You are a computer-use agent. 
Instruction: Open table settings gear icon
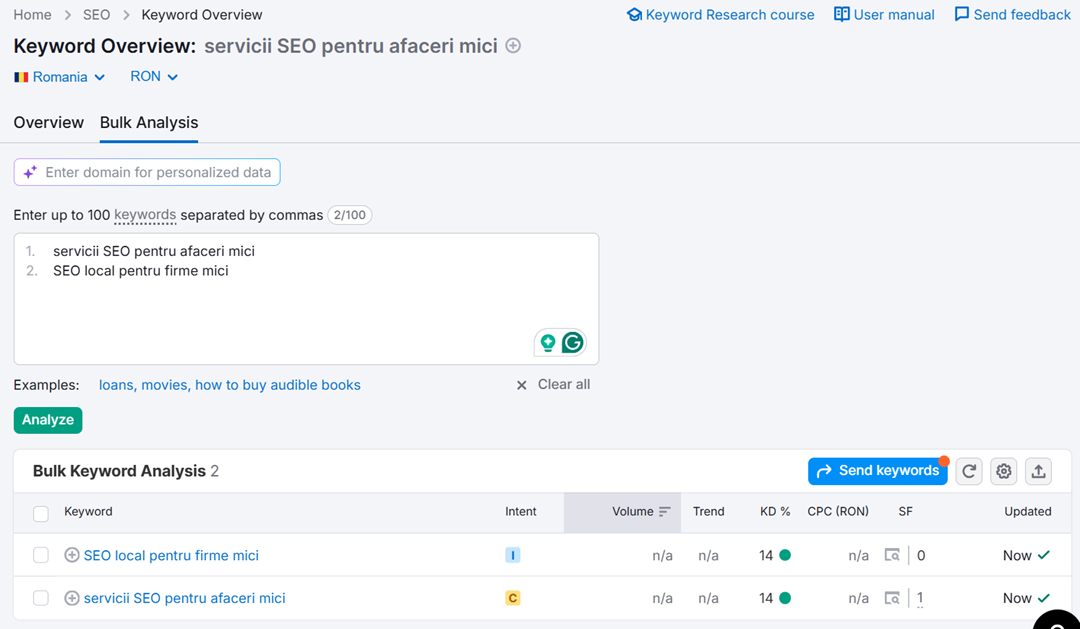(x=1004, y=471)
